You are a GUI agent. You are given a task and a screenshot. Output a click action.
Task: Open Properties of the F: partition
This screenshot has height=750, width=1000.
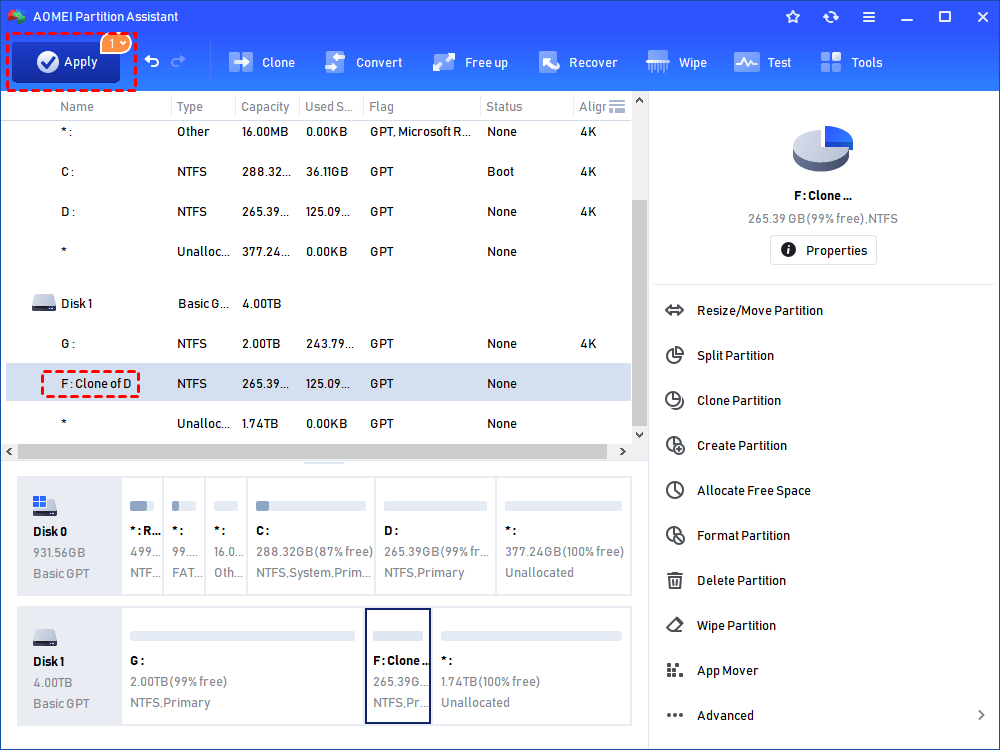(x=823, y=250)
